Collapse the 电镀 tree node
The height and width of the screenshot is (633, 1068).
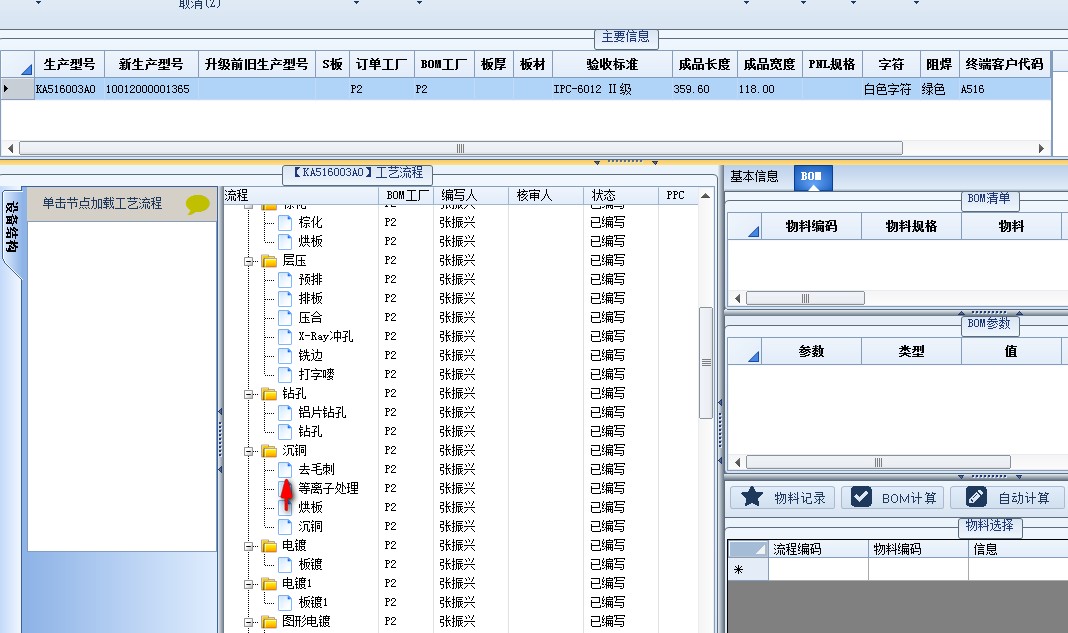(x=249, y=546)
